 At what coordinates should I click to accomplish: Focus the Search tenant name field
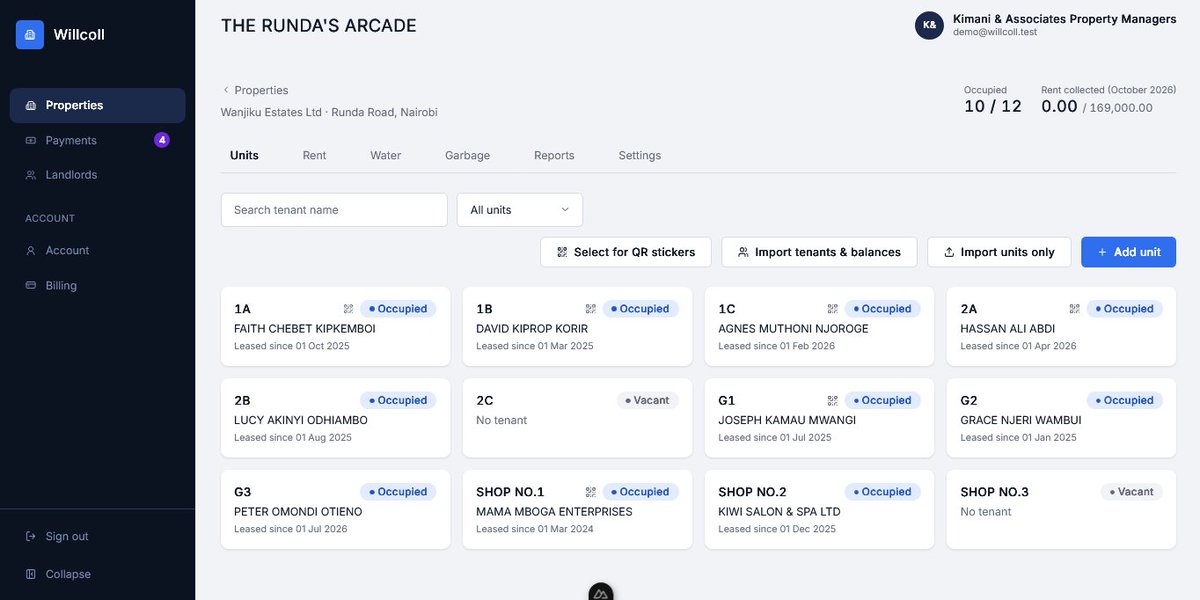tap(334, 210)
